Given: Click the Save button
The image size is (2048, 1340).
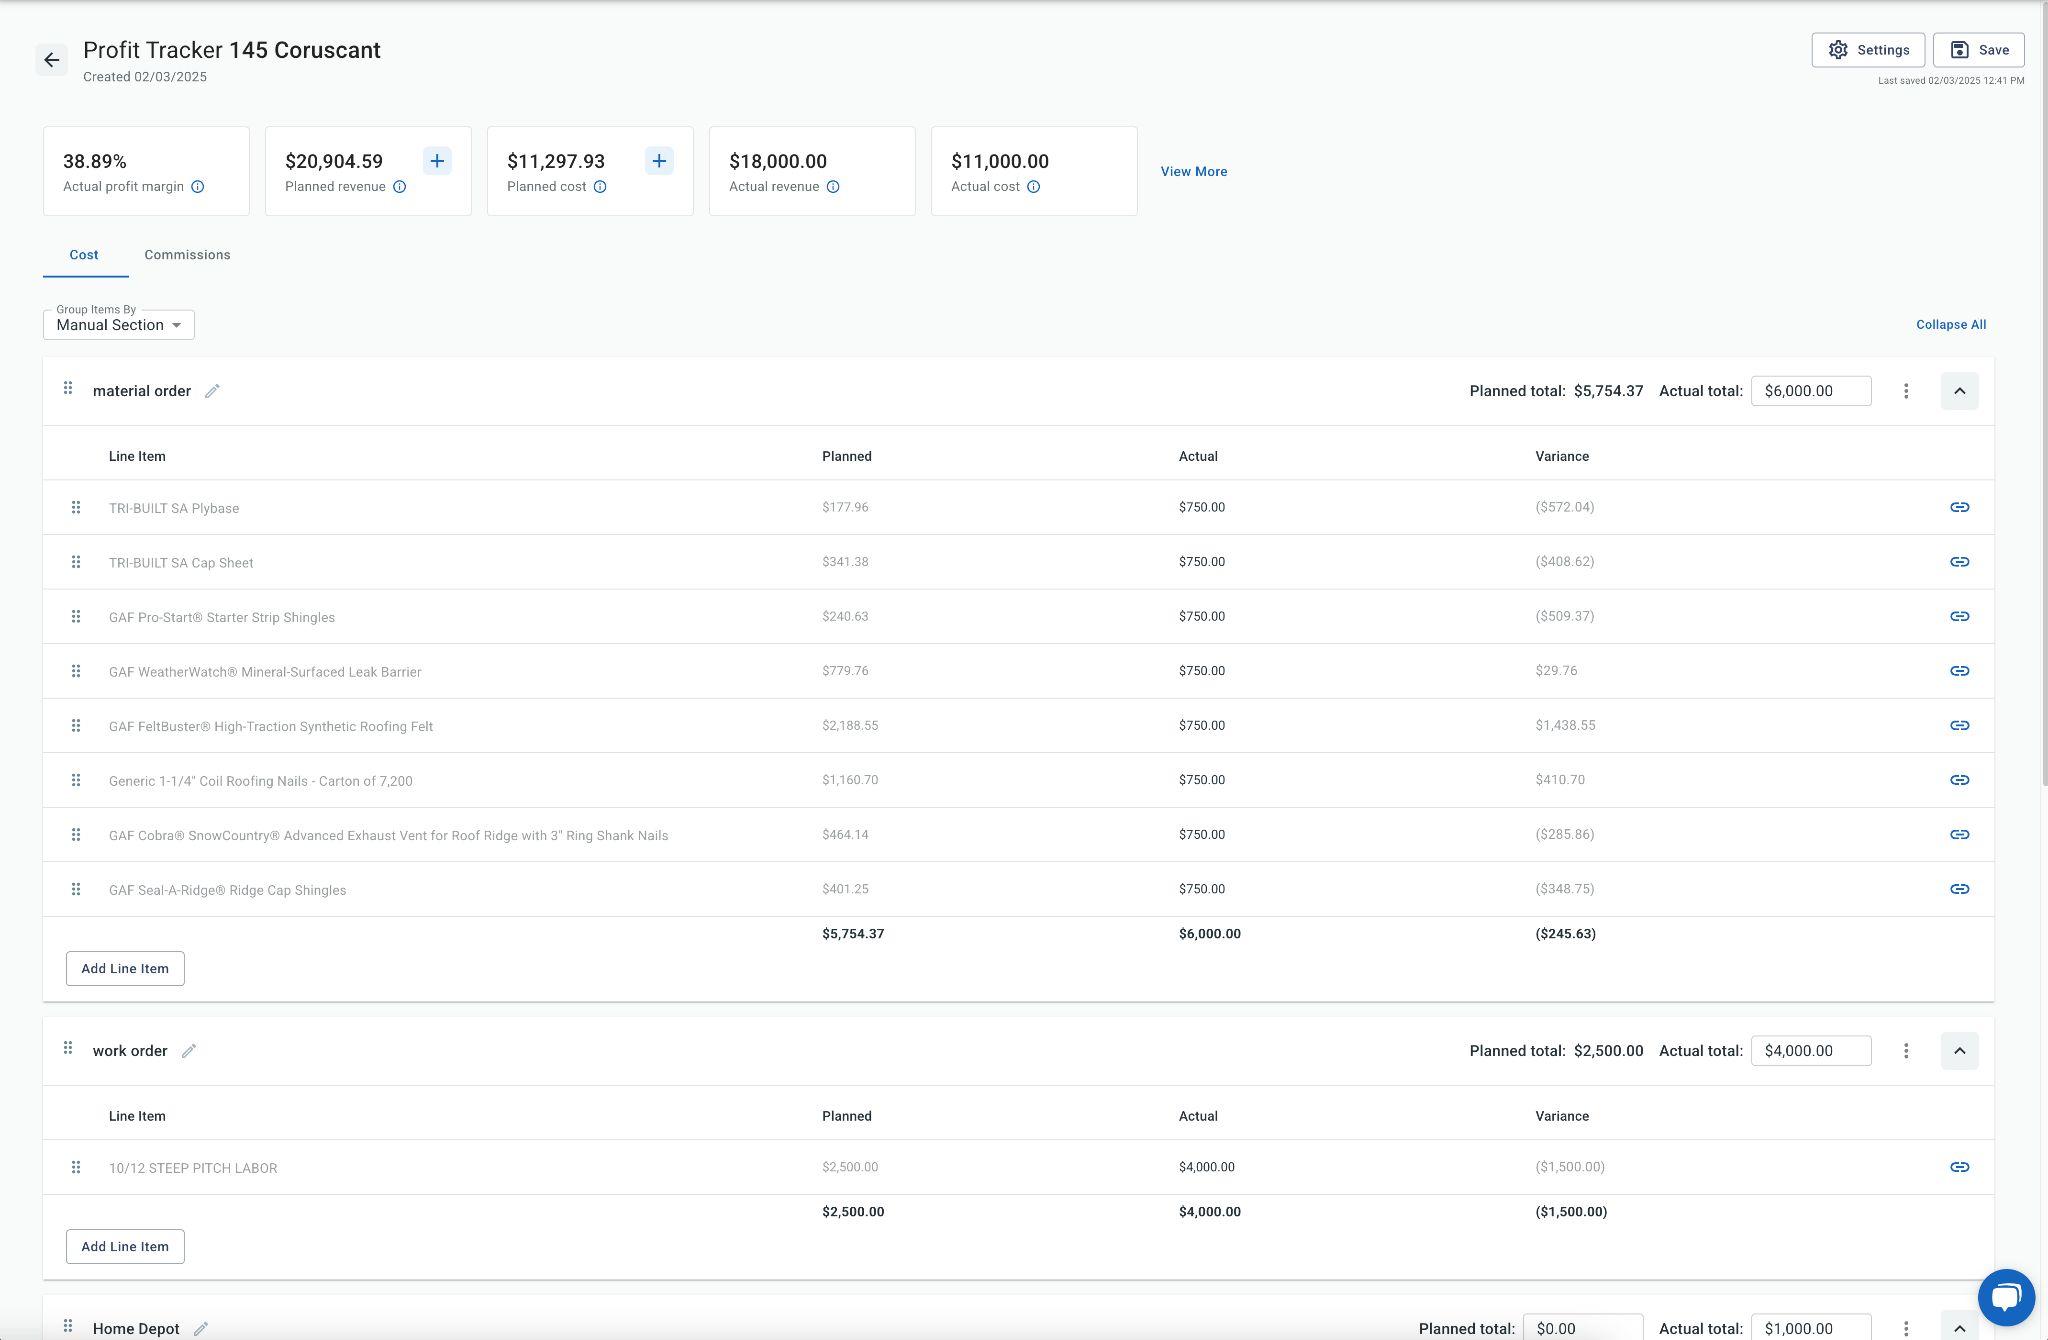Looking at the screenshot, I should (x=1978, y=50).
